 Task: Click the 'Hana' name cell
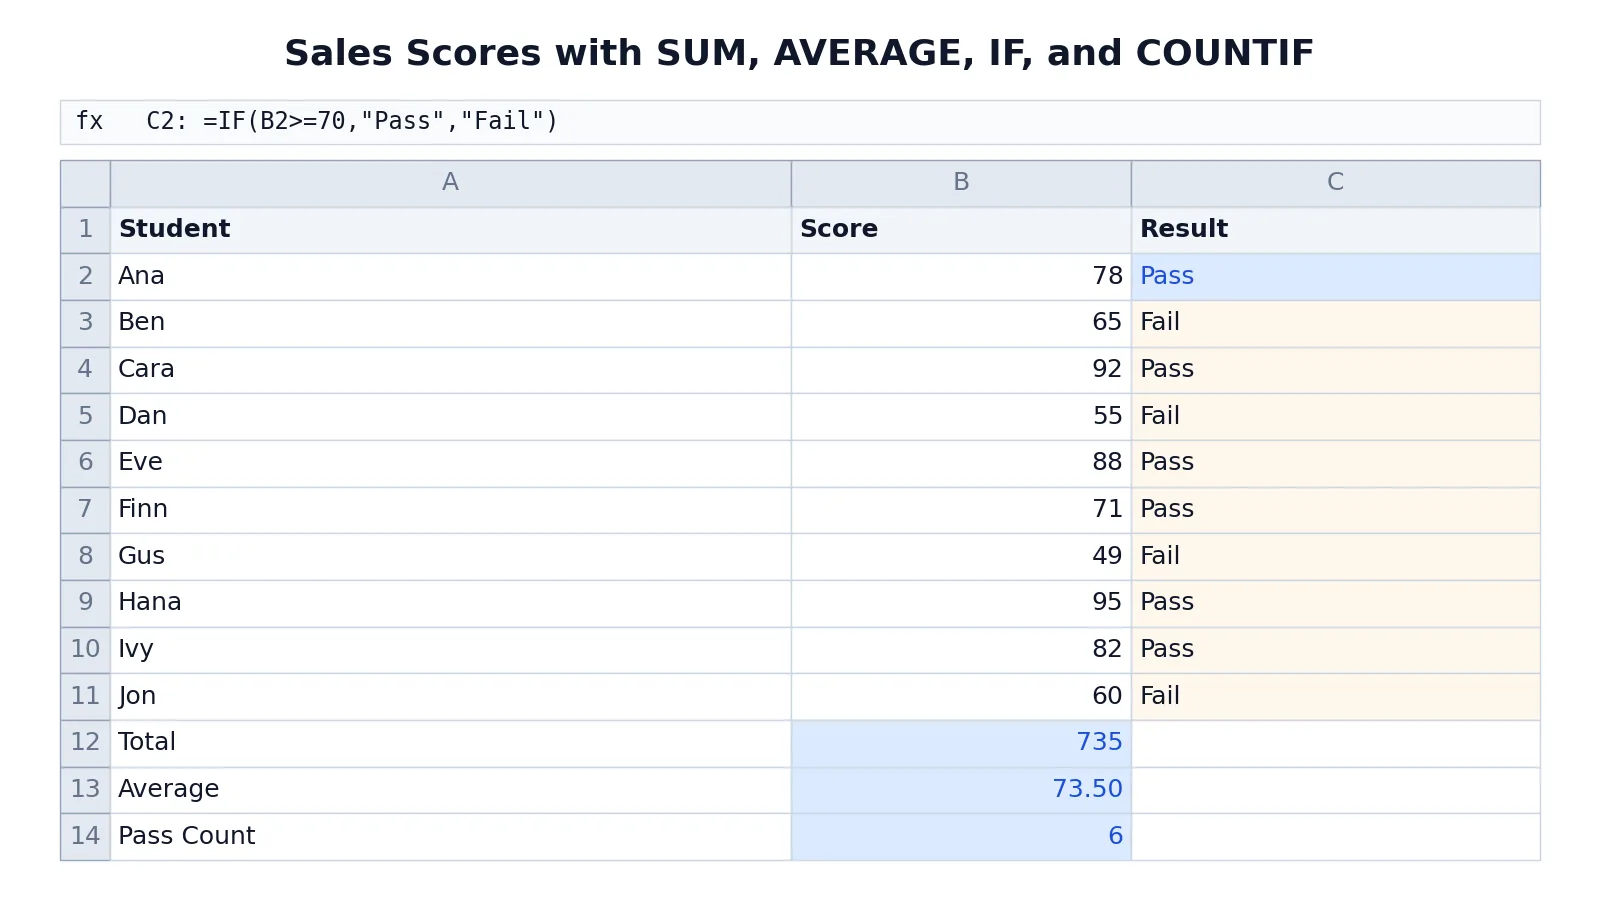click(451, 603)
